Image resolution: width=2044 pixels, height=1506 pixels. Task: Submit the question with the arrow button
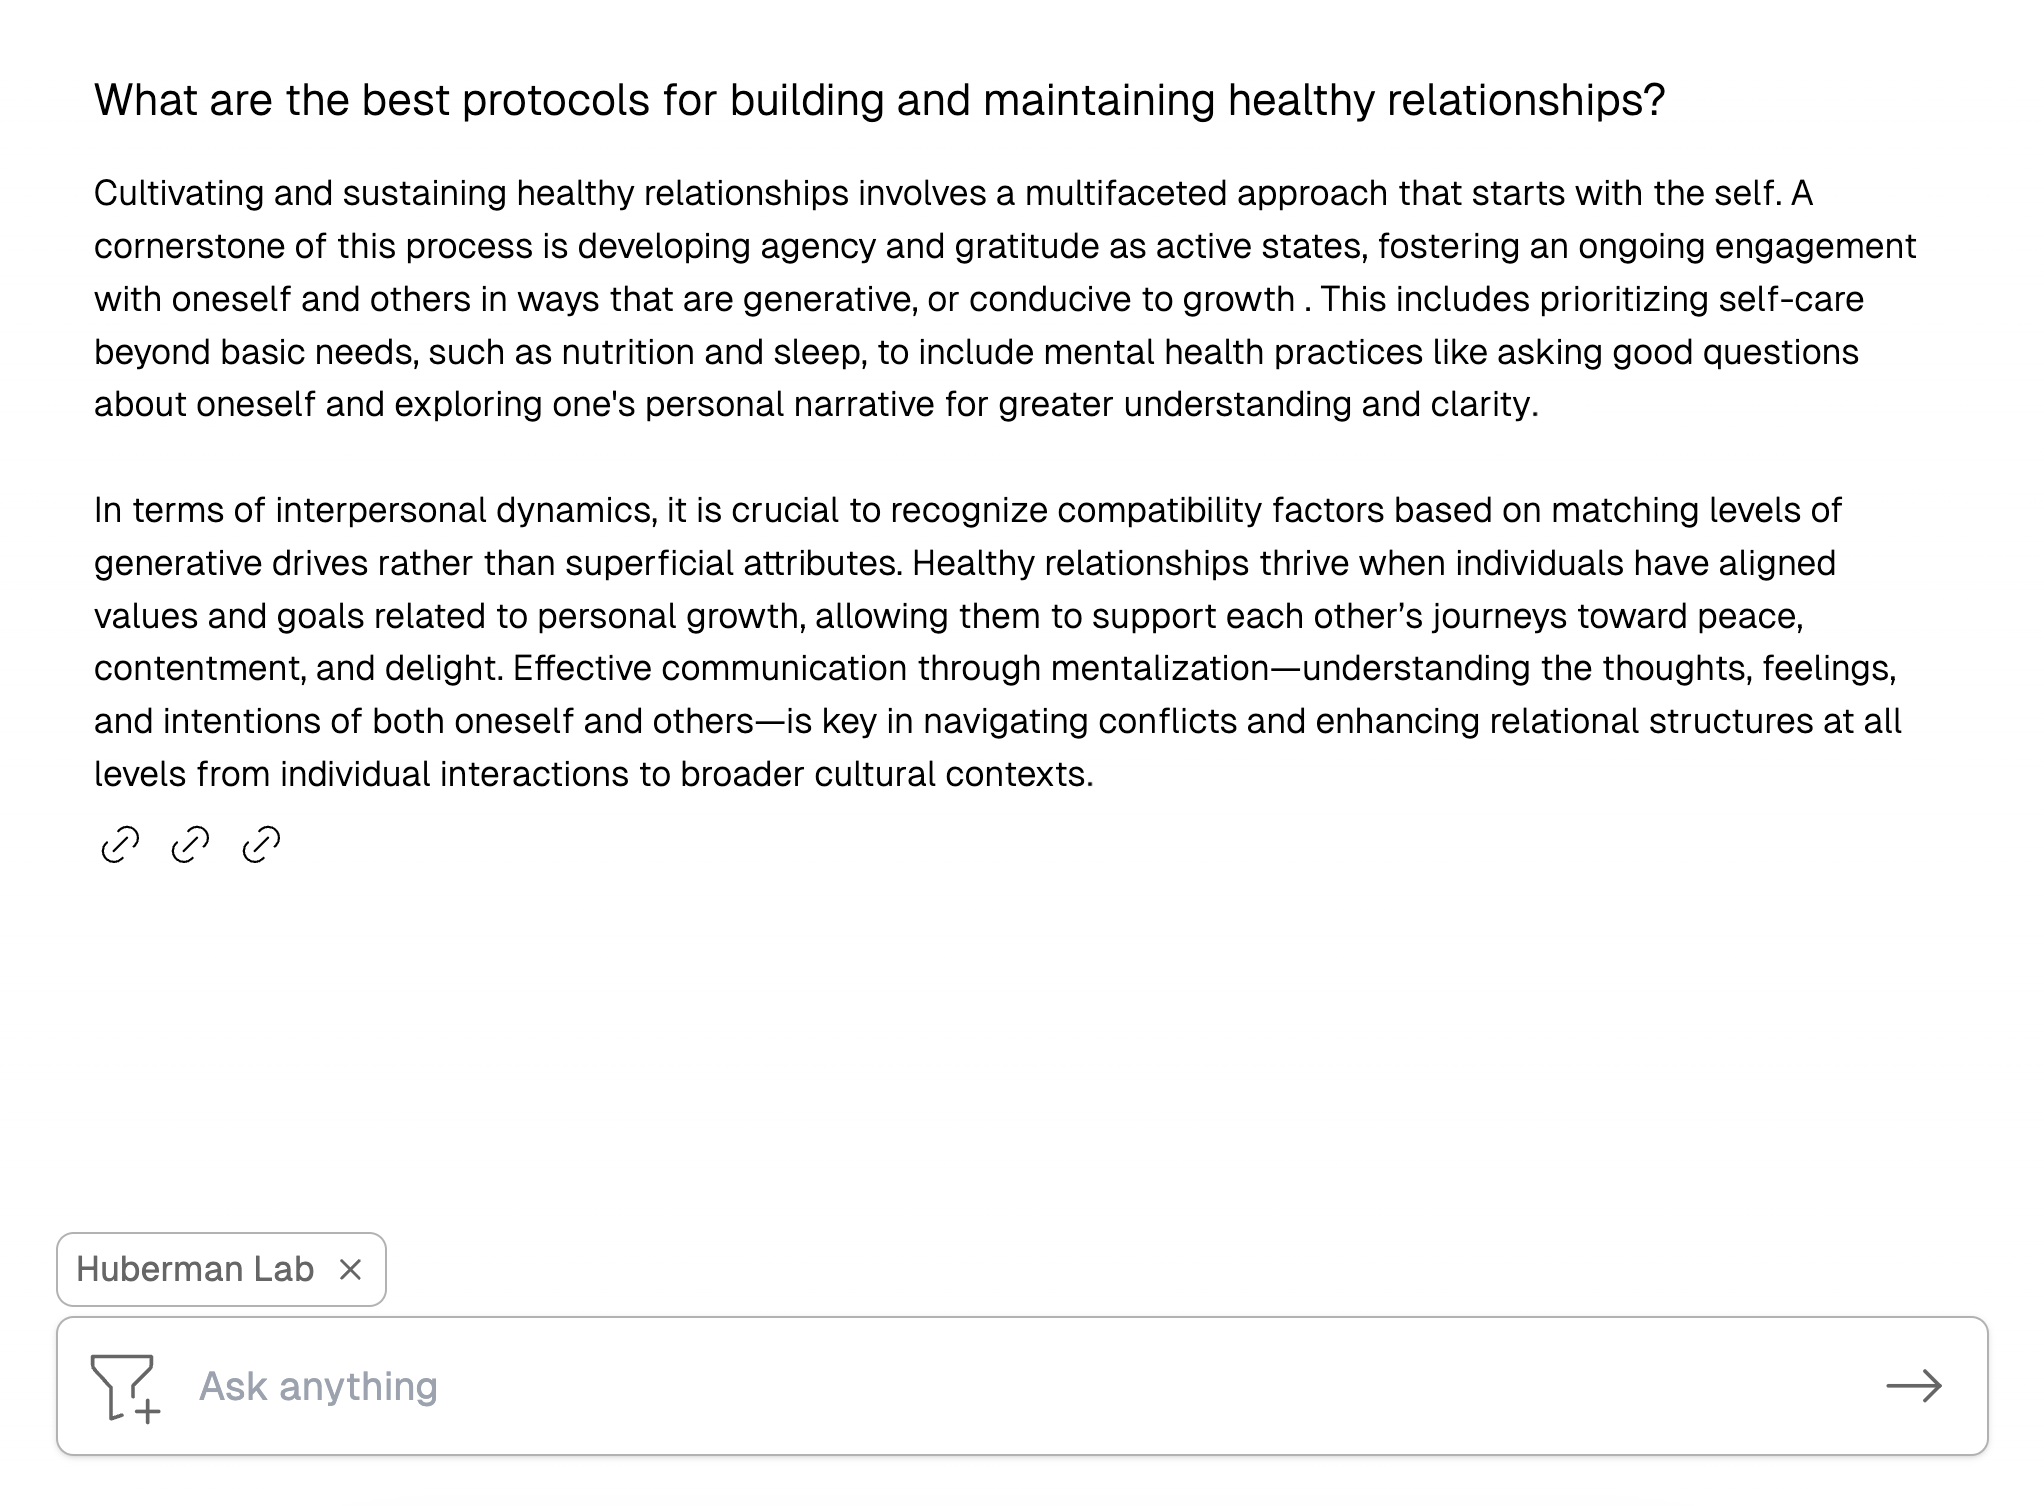(x=1913, y=1386)
